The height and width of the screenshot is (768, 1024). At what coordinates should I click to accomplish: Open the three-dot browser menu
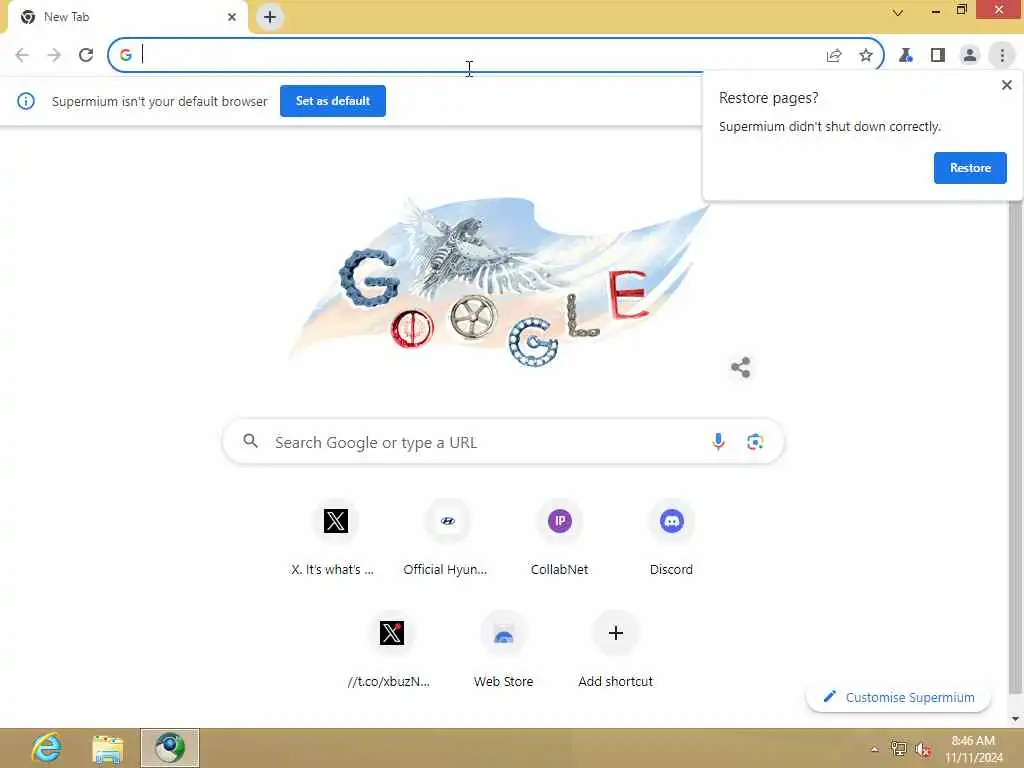point(1002,56)
